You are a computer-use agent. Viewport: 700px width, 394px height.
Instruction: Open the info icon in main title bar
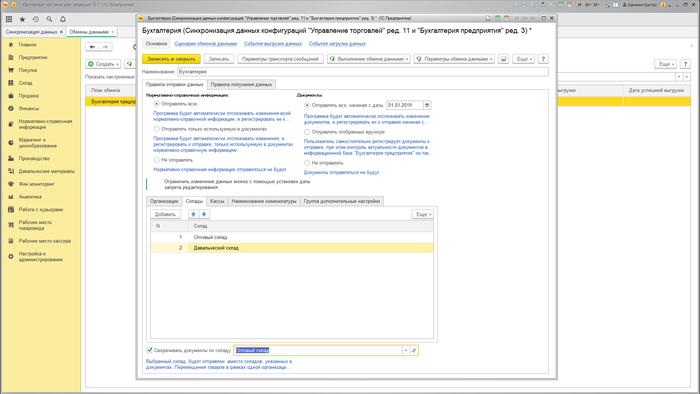click(x=663, y=5)
